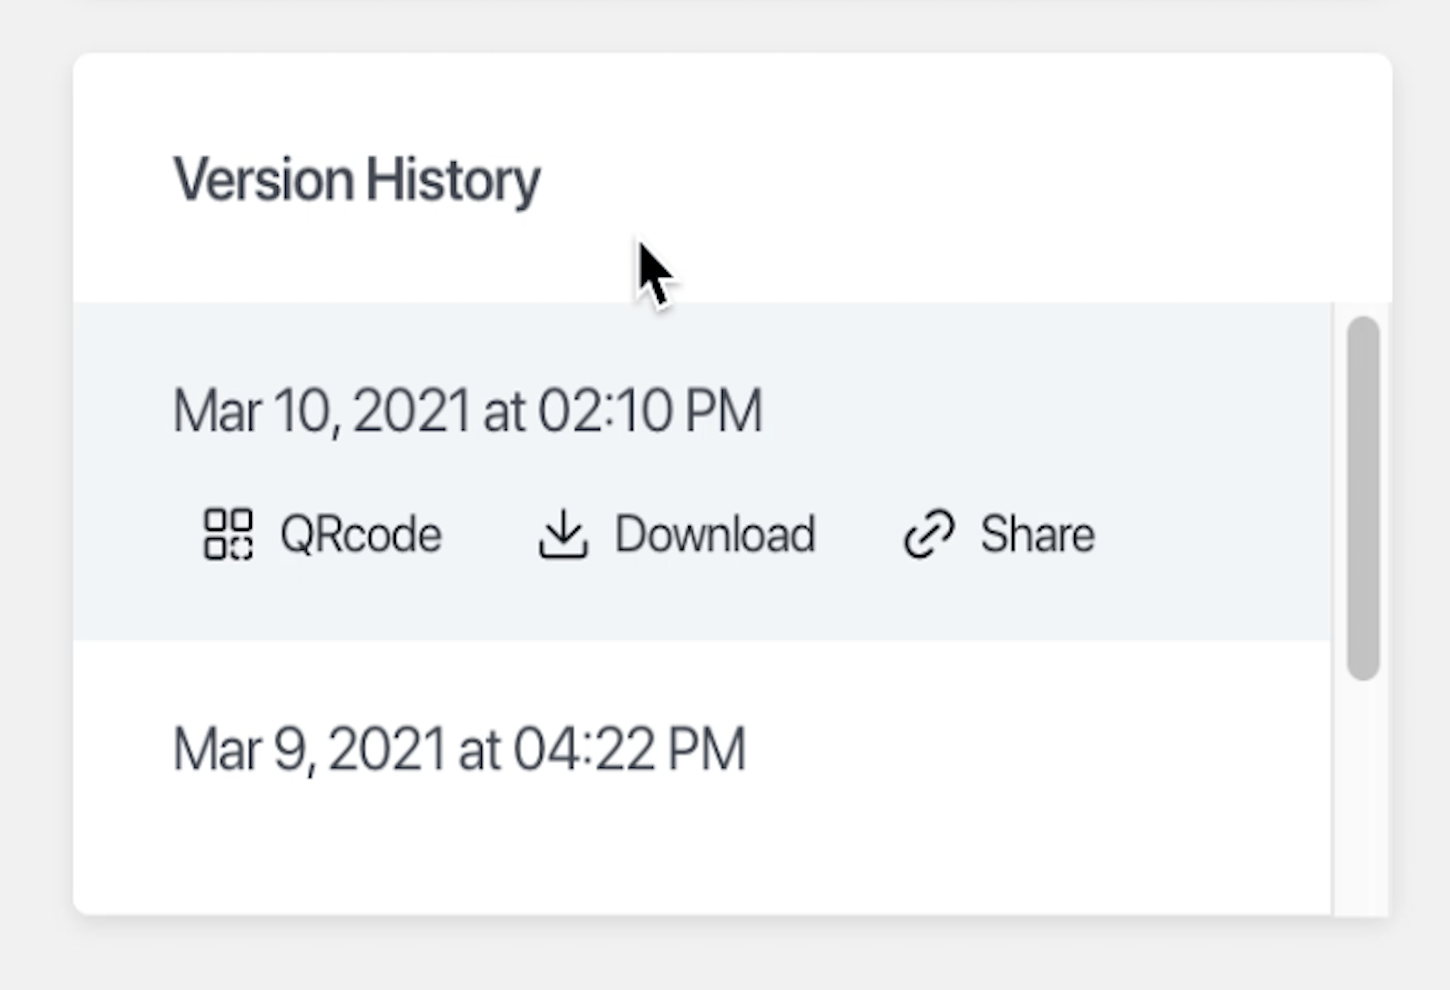Click blank area below the Mar 9 entry
This screenshot has height=990, width=1450.
pos(700,860)
